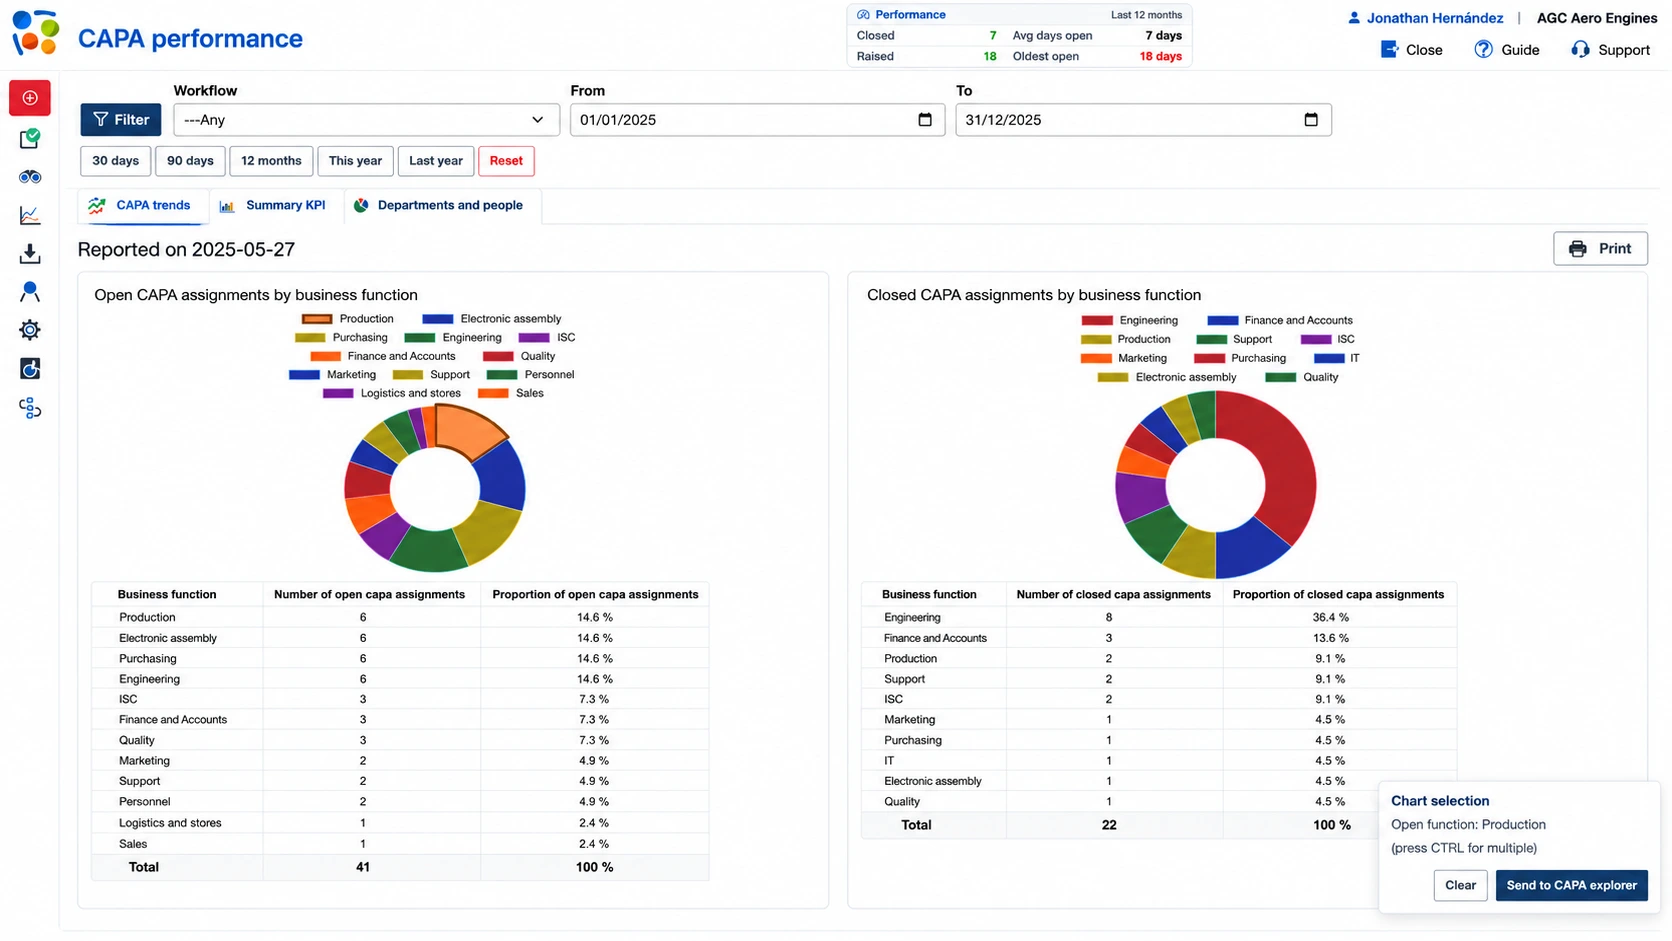This screenshot has height=941, width=1672.
Task: Expand the Workflow dropdown
Action: tap(366, 120)
